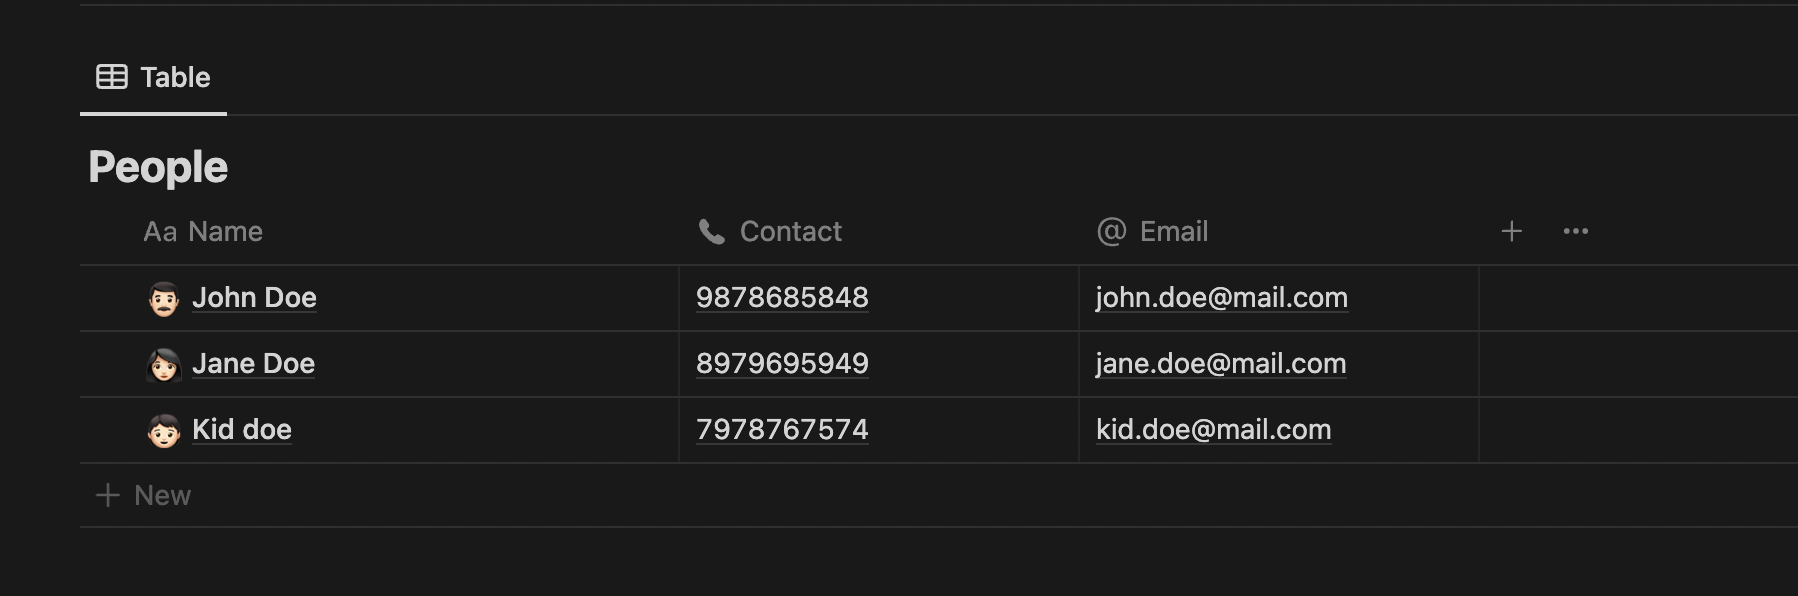Open the Kid doe page

click(x=242, y=430)
